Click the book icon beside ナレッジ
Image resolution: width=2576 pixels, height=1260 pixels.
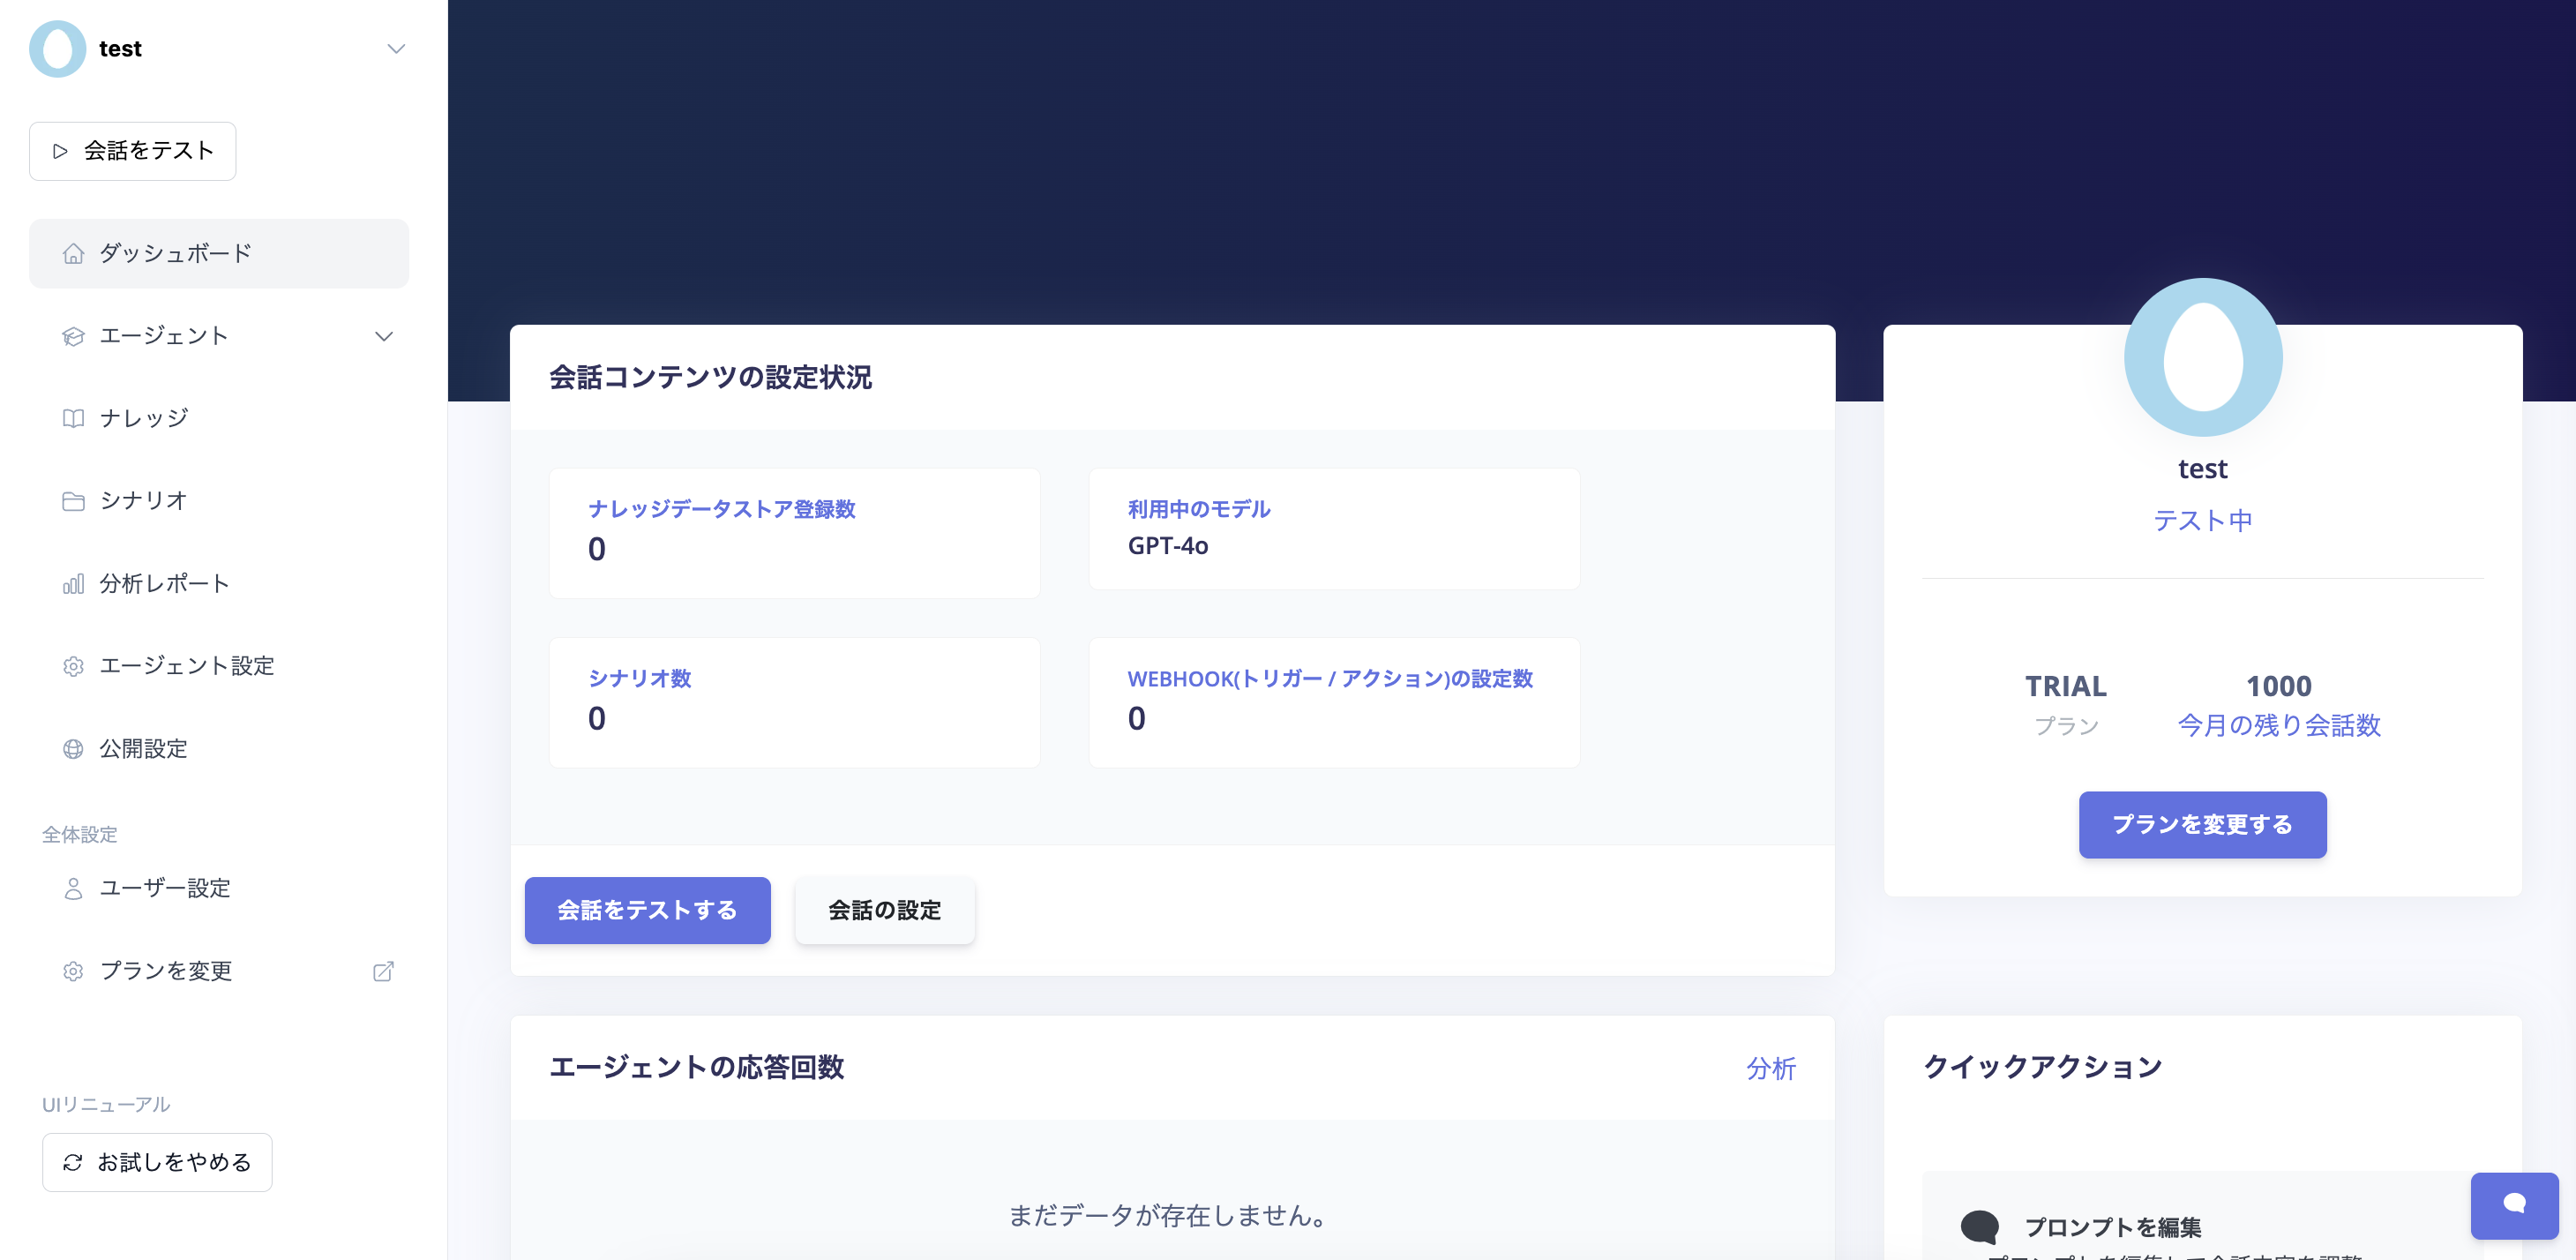click(73, 418)
